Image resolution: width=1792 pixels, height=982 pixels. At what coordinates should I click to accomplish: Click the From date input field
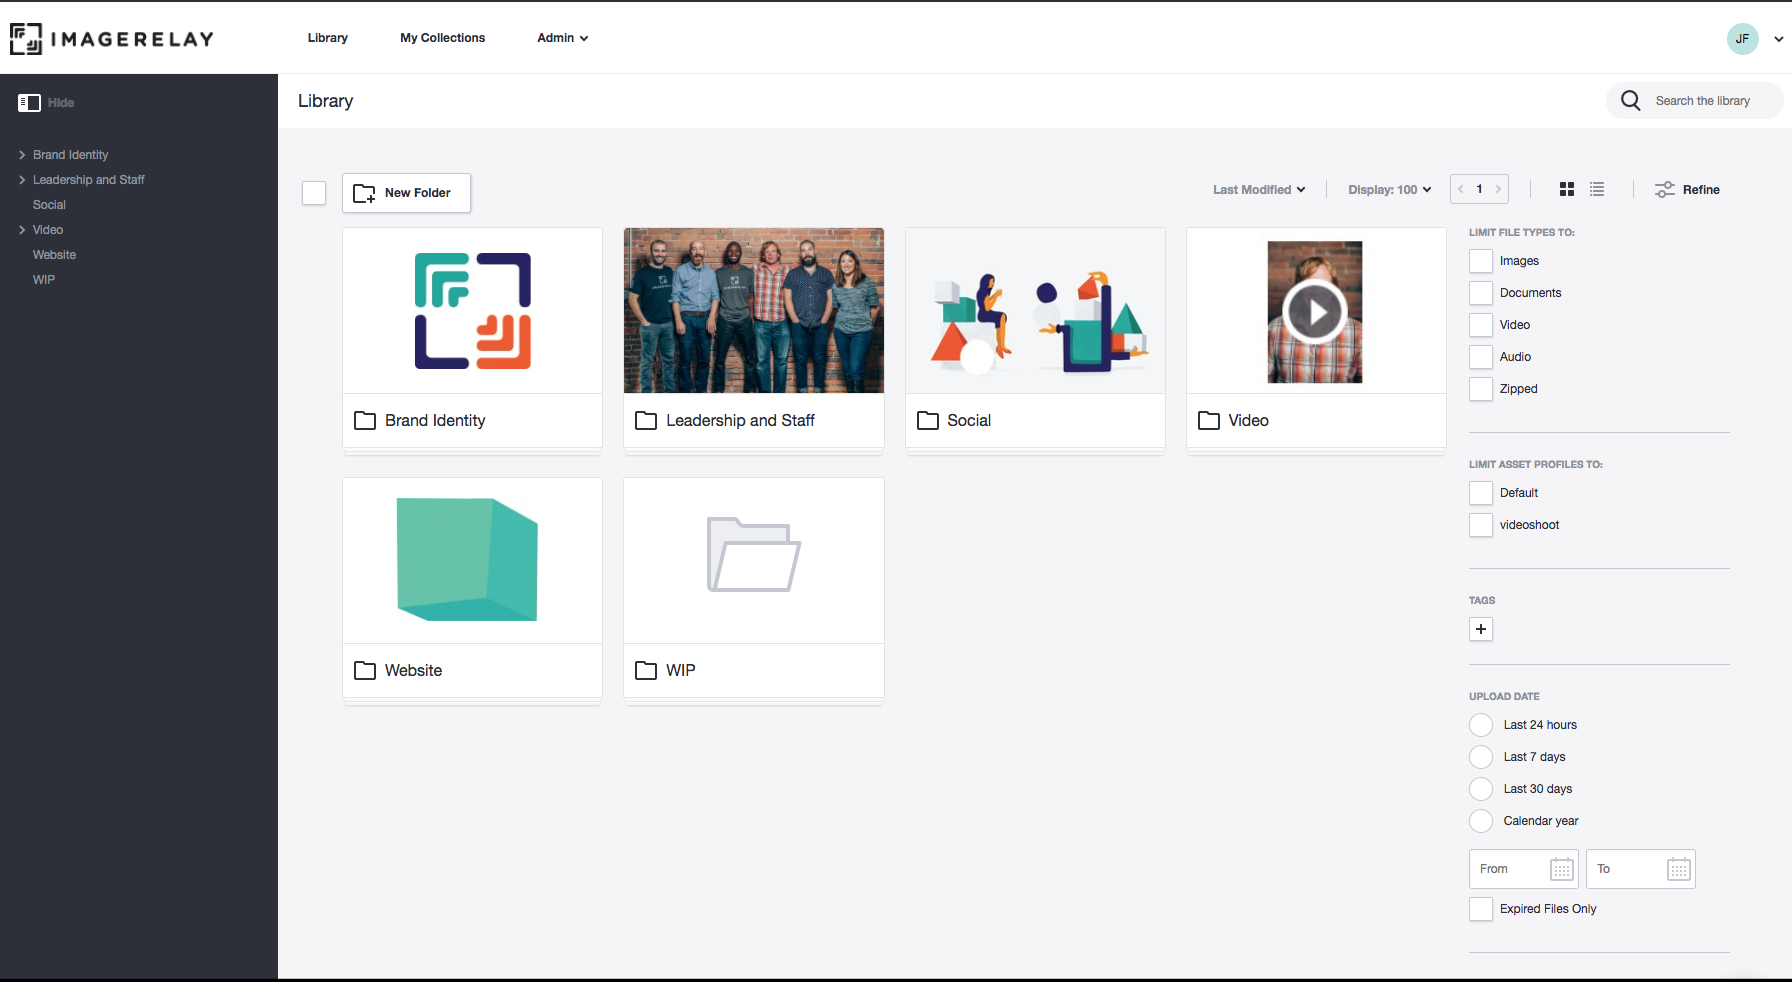coord(1524,869)
